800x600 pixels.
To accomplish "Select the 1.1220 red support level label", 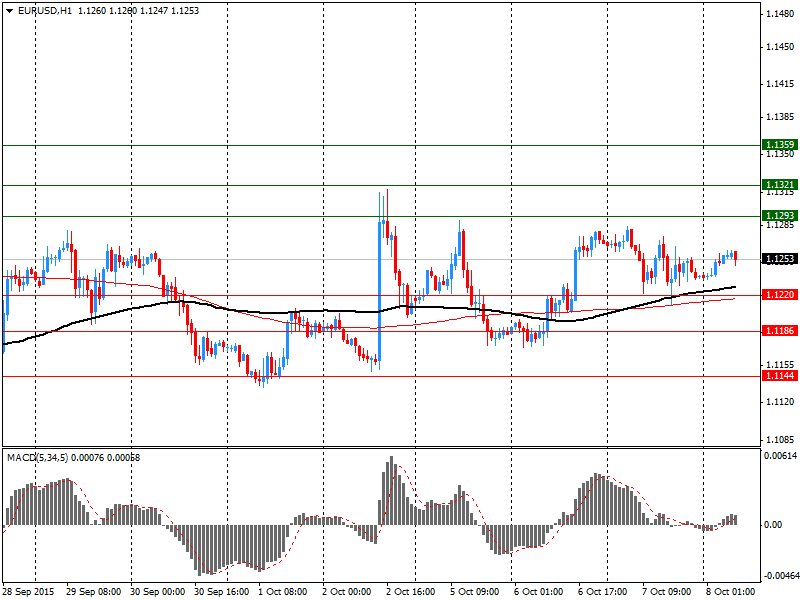I will pos(780,295).
